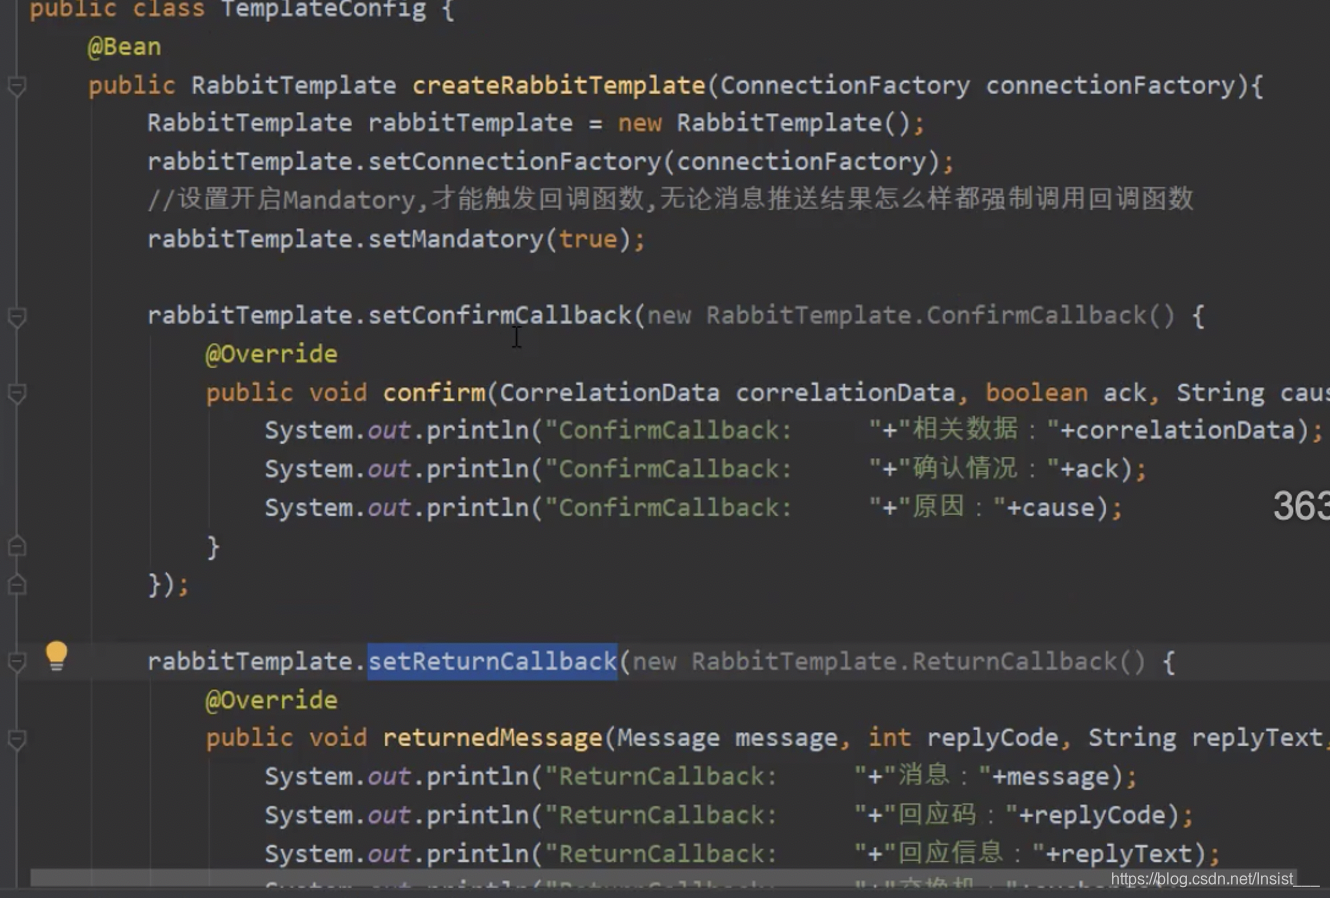The image size is (1330, 898).
Task: Open the light bulb quick-fix suggestions
Action: [56, 656]
